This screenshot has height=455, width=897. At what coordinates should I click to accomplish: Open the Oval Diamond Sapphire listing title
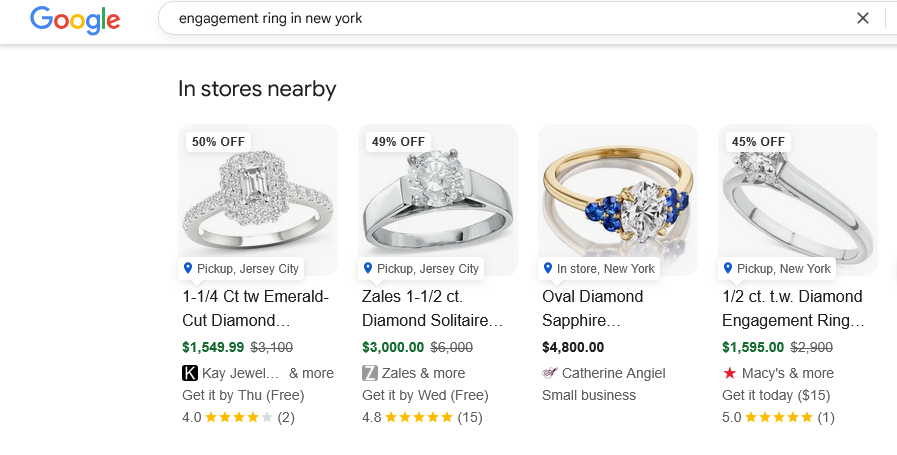(592, 308)
